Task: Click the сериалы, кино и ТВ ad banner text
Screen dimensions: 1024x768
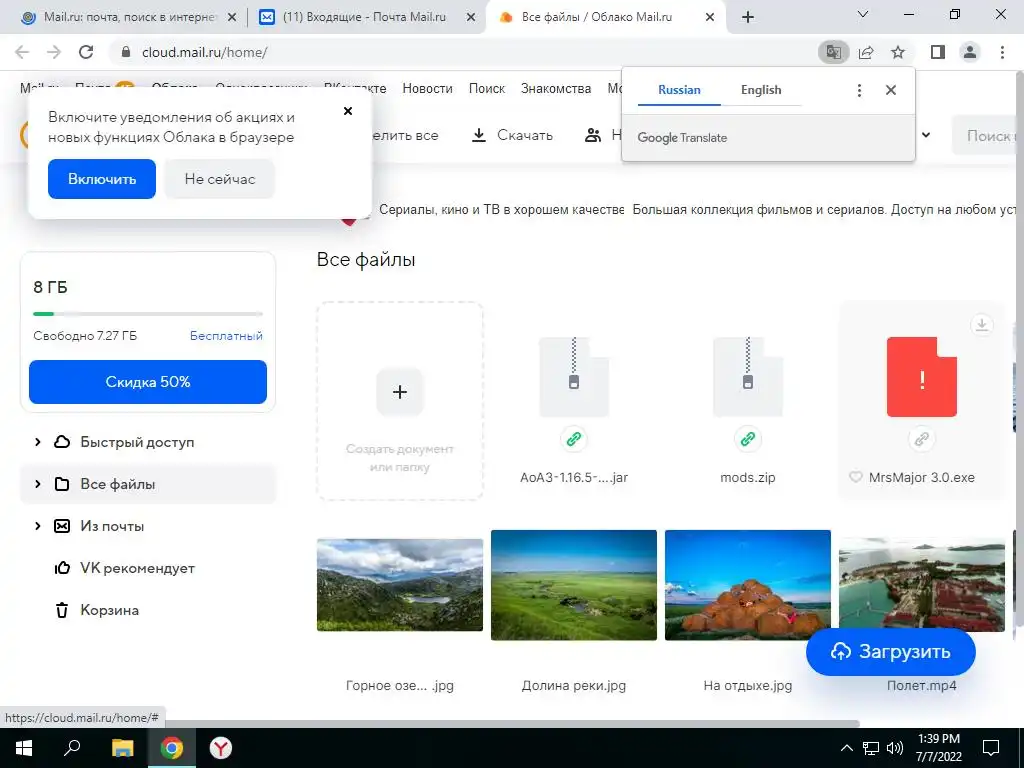Action: tap(502, 210)
